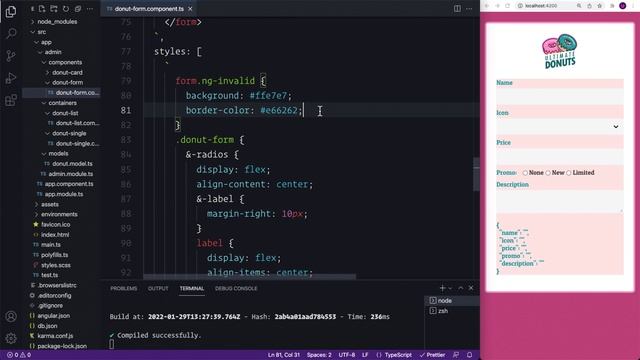Close the terminal panel
The height and width of the screenshot is (360, 640).
point(471,288)
